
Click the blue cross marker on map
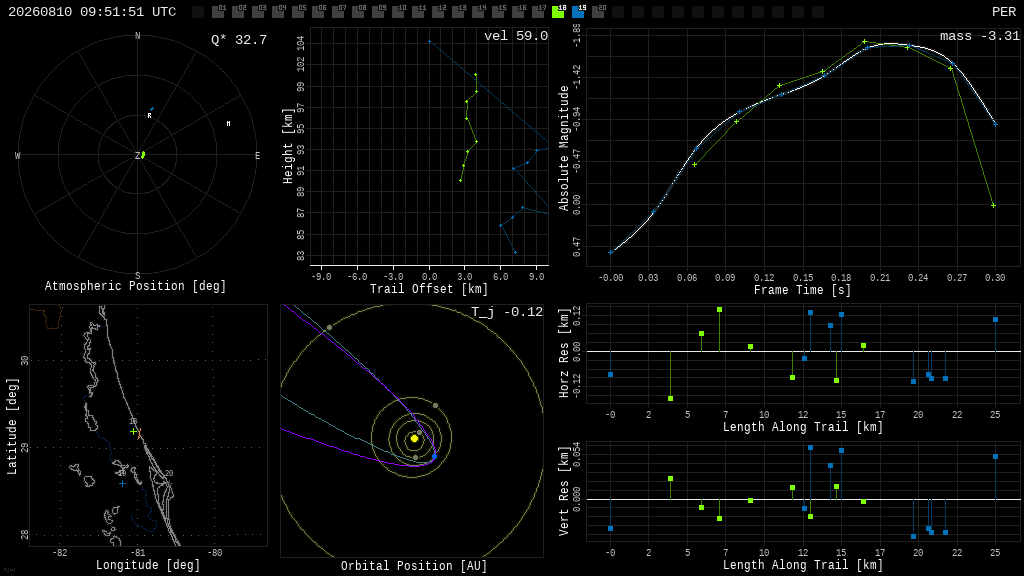tap(122, 484)
